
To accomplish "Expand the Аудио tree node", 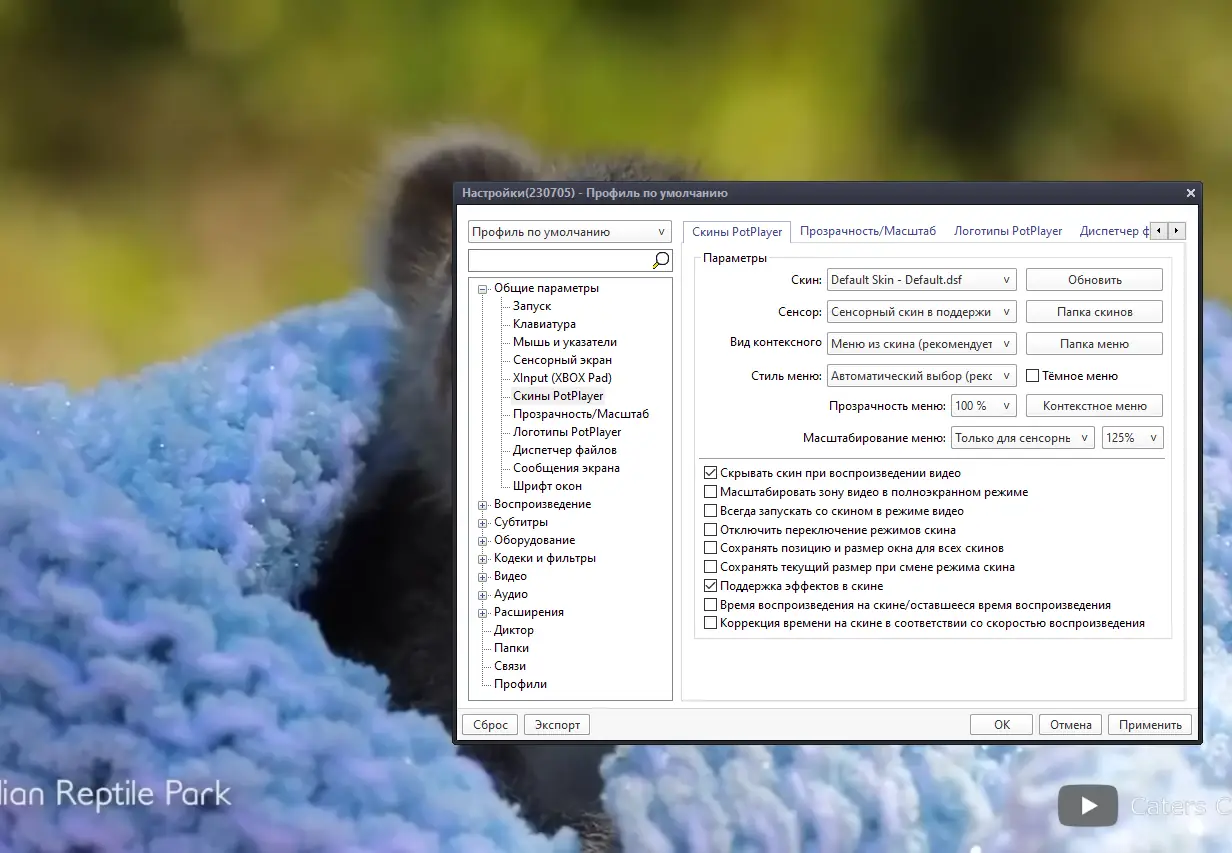I will tap(484, 593).
